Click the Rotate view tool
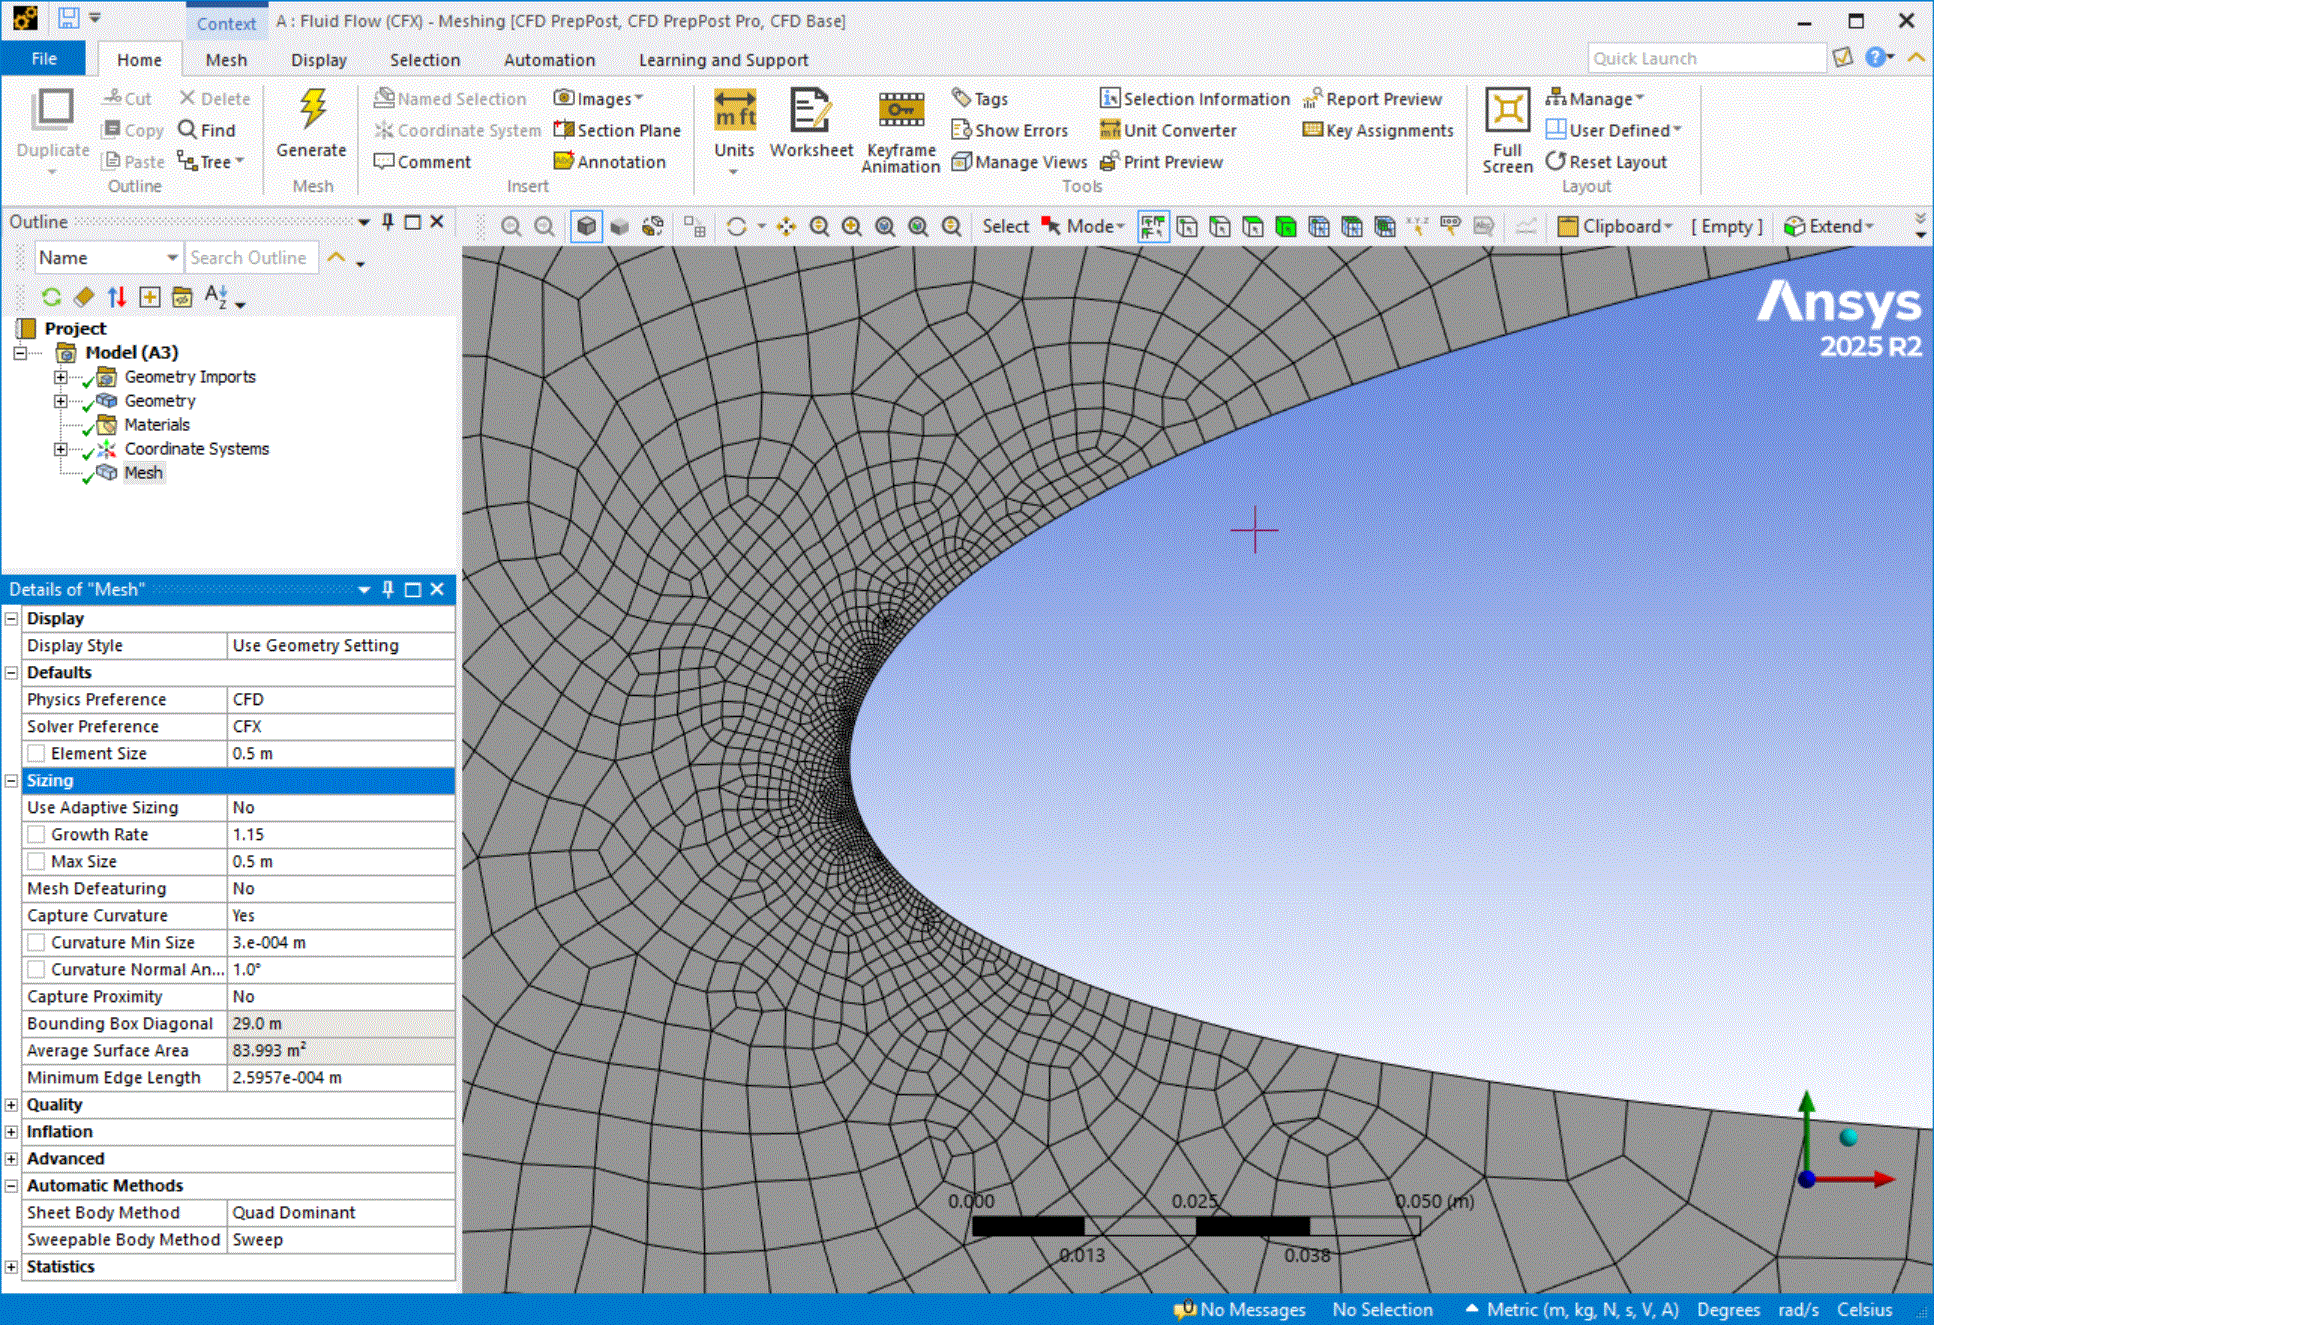 tap(737, 226)
